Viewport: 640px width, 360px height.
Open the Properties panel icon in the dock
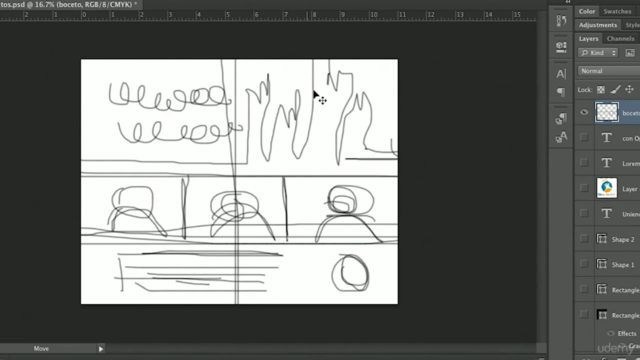[x=561, y=47]
